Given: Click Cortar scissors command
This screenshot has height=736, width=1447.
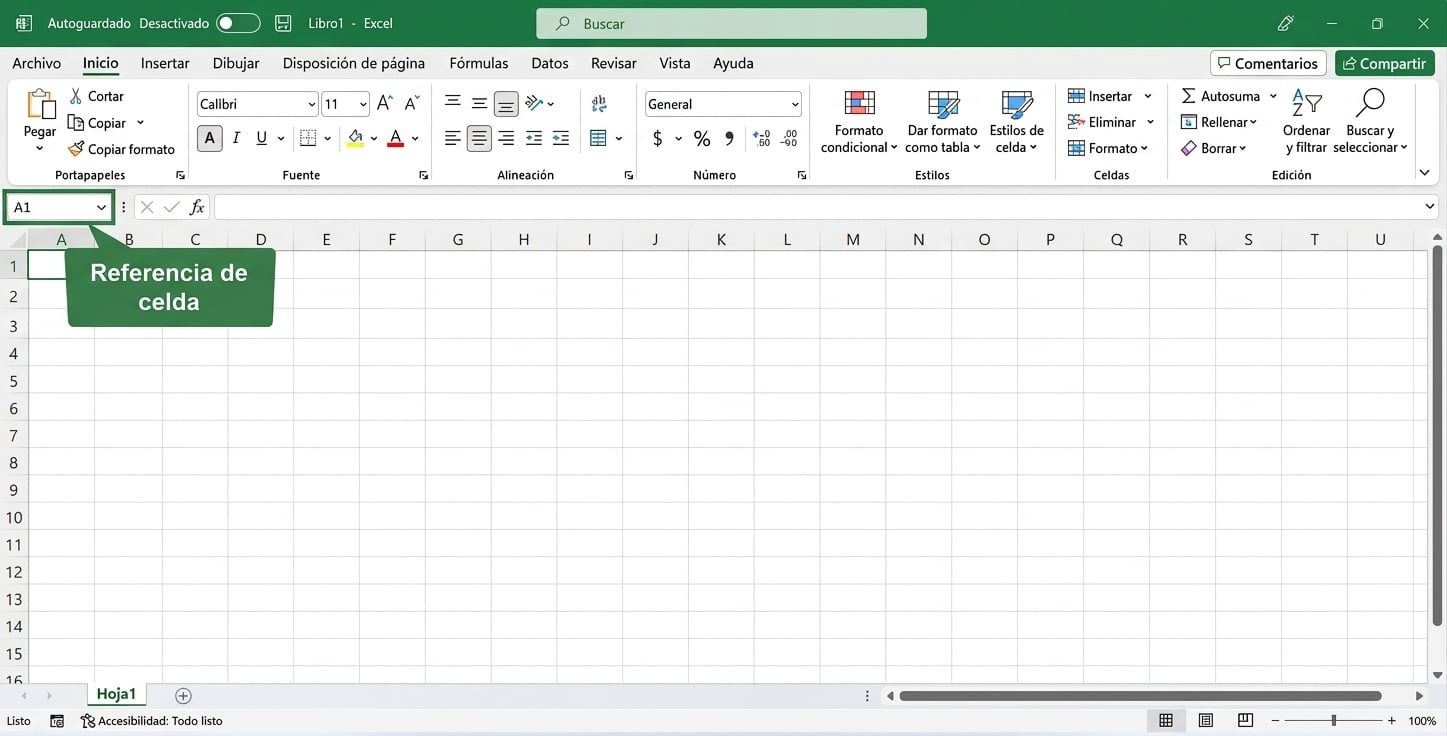Looking at the screenshot, I should click(x=97, y=96).
